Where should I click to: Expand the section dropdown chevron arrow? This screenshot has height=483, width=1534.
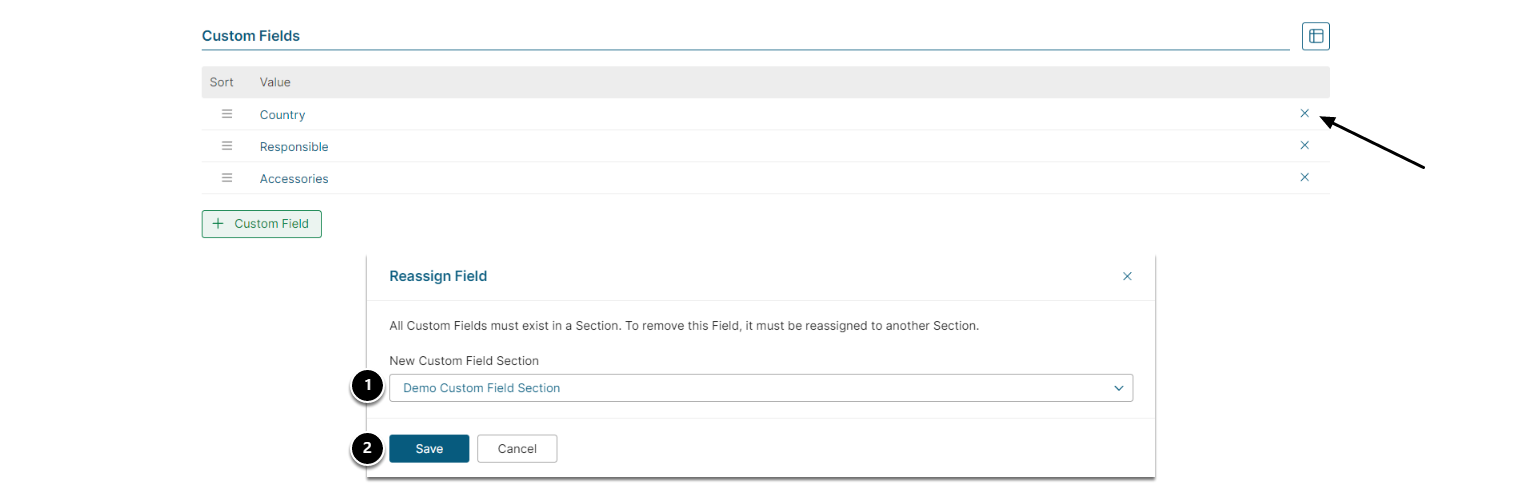pyautogui.click(x=1119, y=388)
